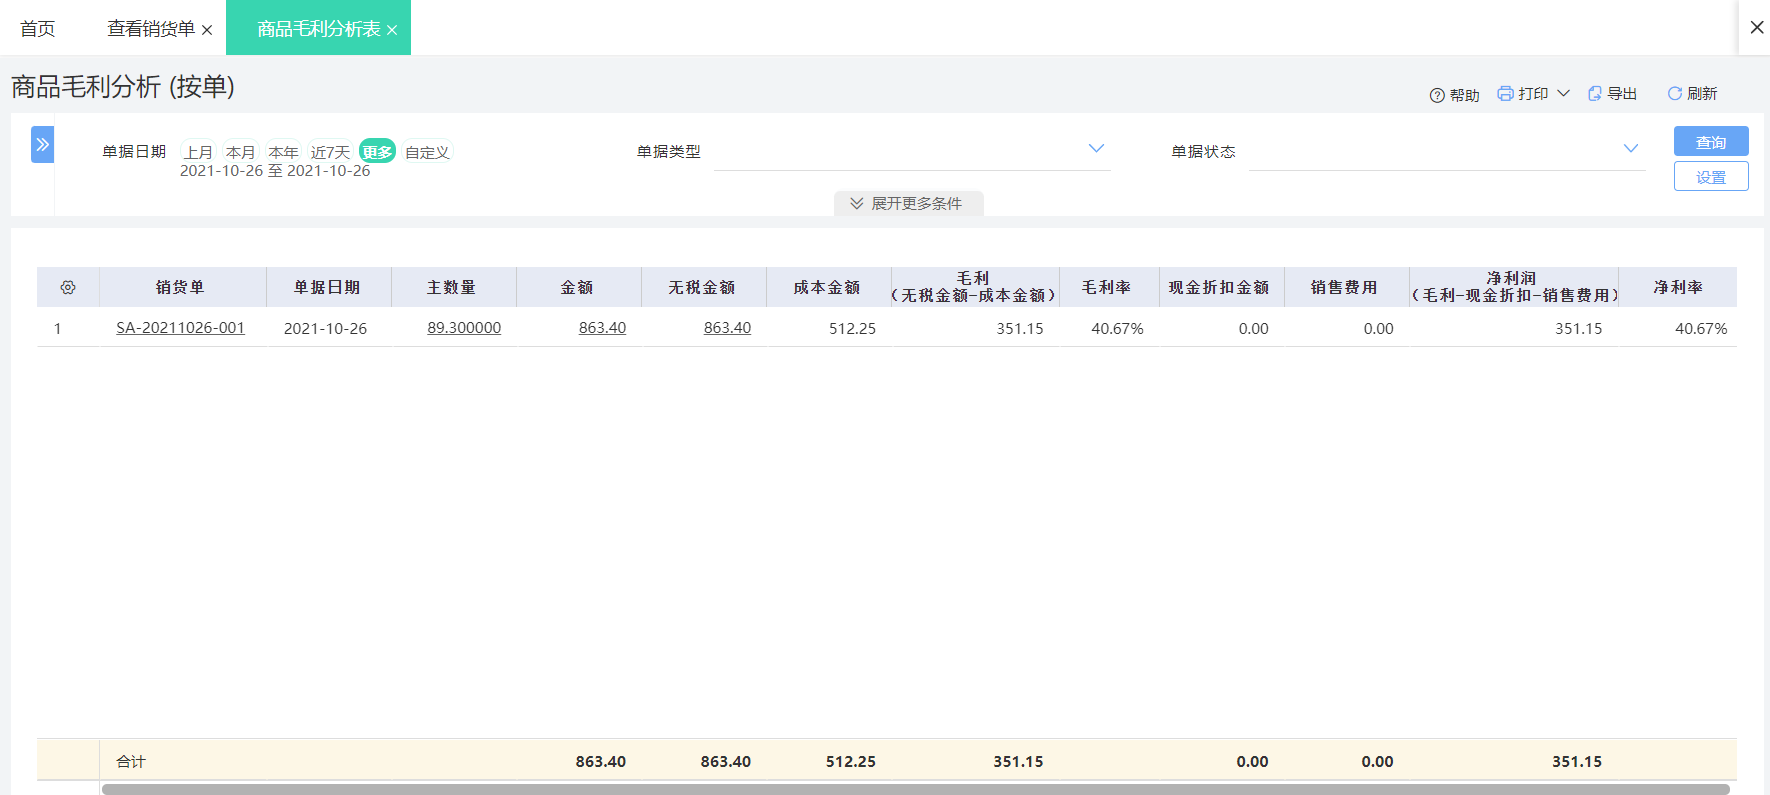
Task: Close the 商品毛利分析表 tab x icon
Action: [392, 30]
